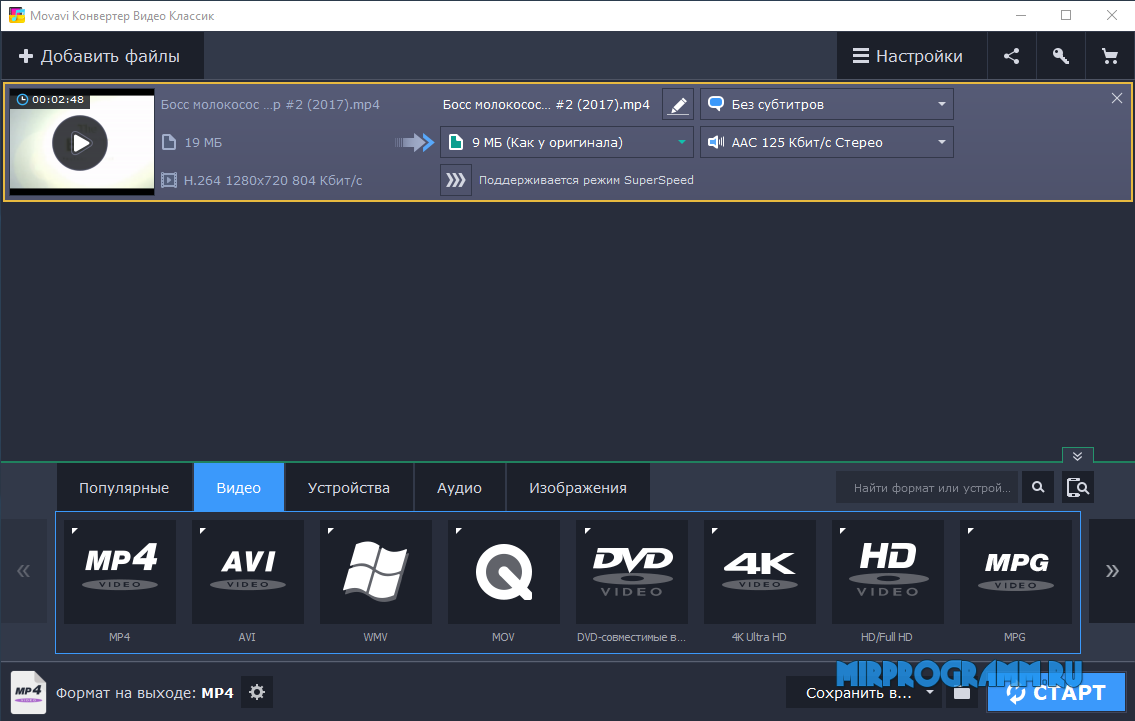
Task: Open the AAC audio track dropdown
Action: 826,143
